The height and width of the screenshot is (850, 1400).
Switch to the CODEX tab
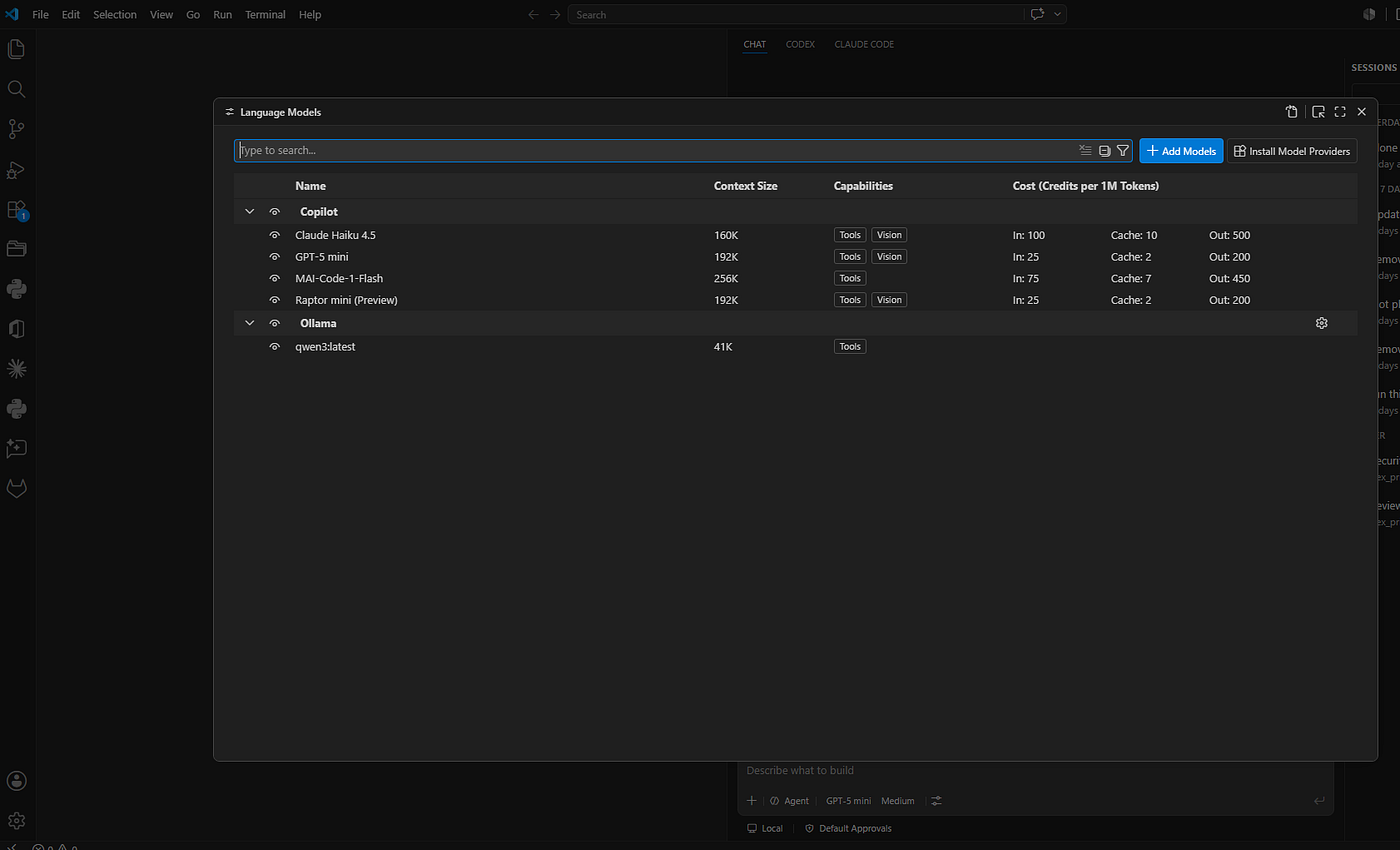tap(800, 44)
